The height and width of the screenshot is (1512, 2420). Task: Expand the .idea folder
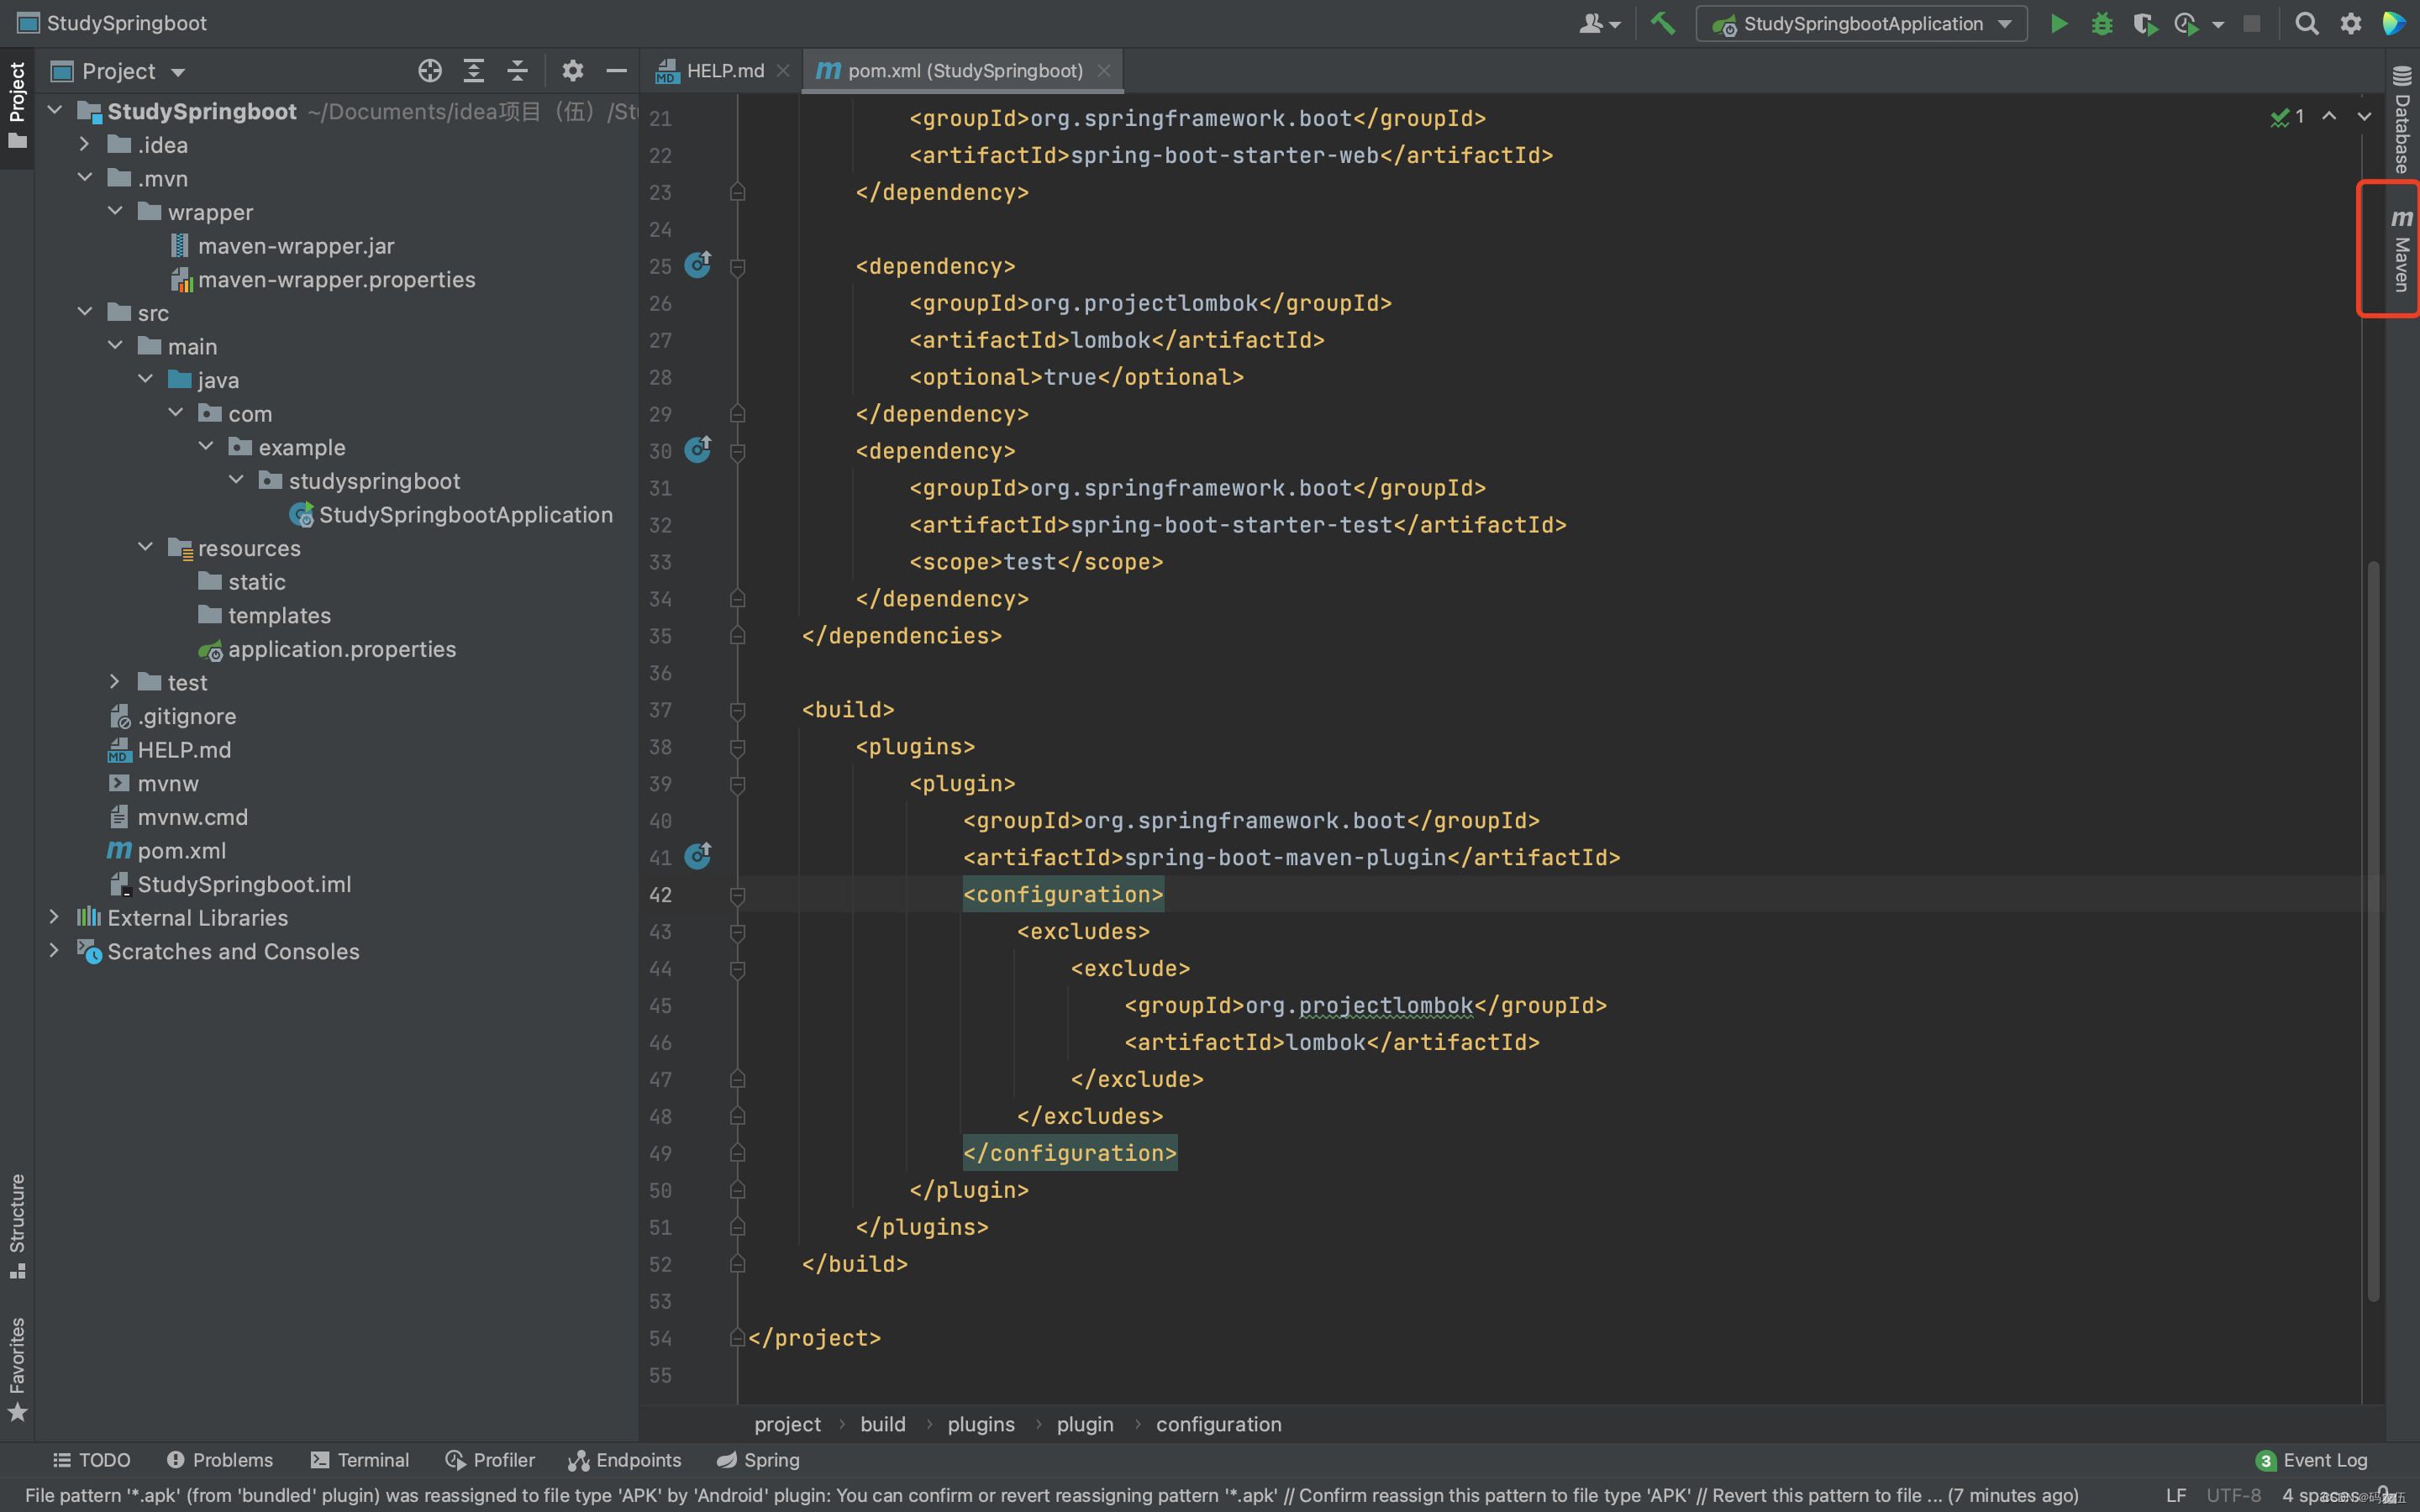pos(85,144)
